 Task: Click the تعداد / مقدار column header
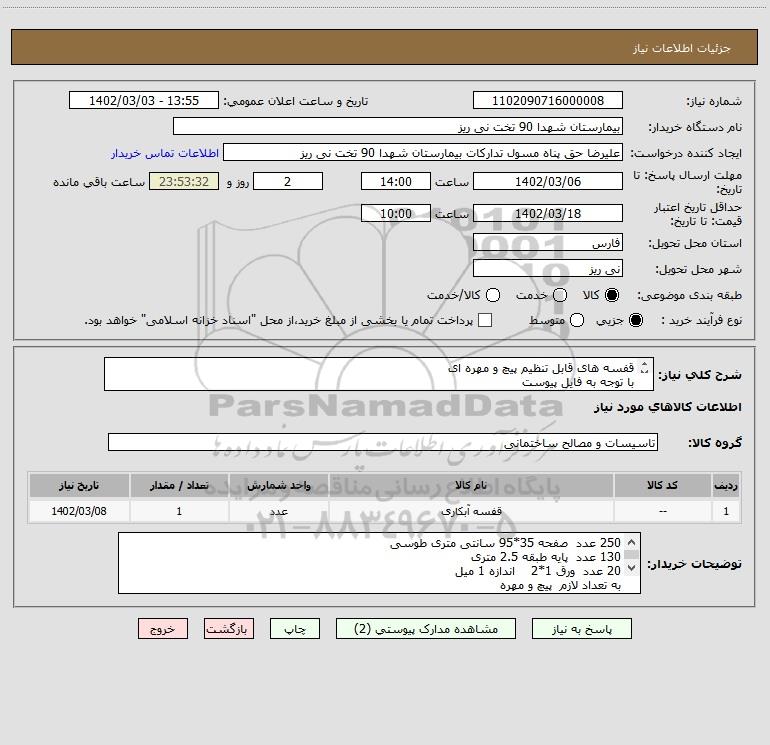[x=179, y=485]
